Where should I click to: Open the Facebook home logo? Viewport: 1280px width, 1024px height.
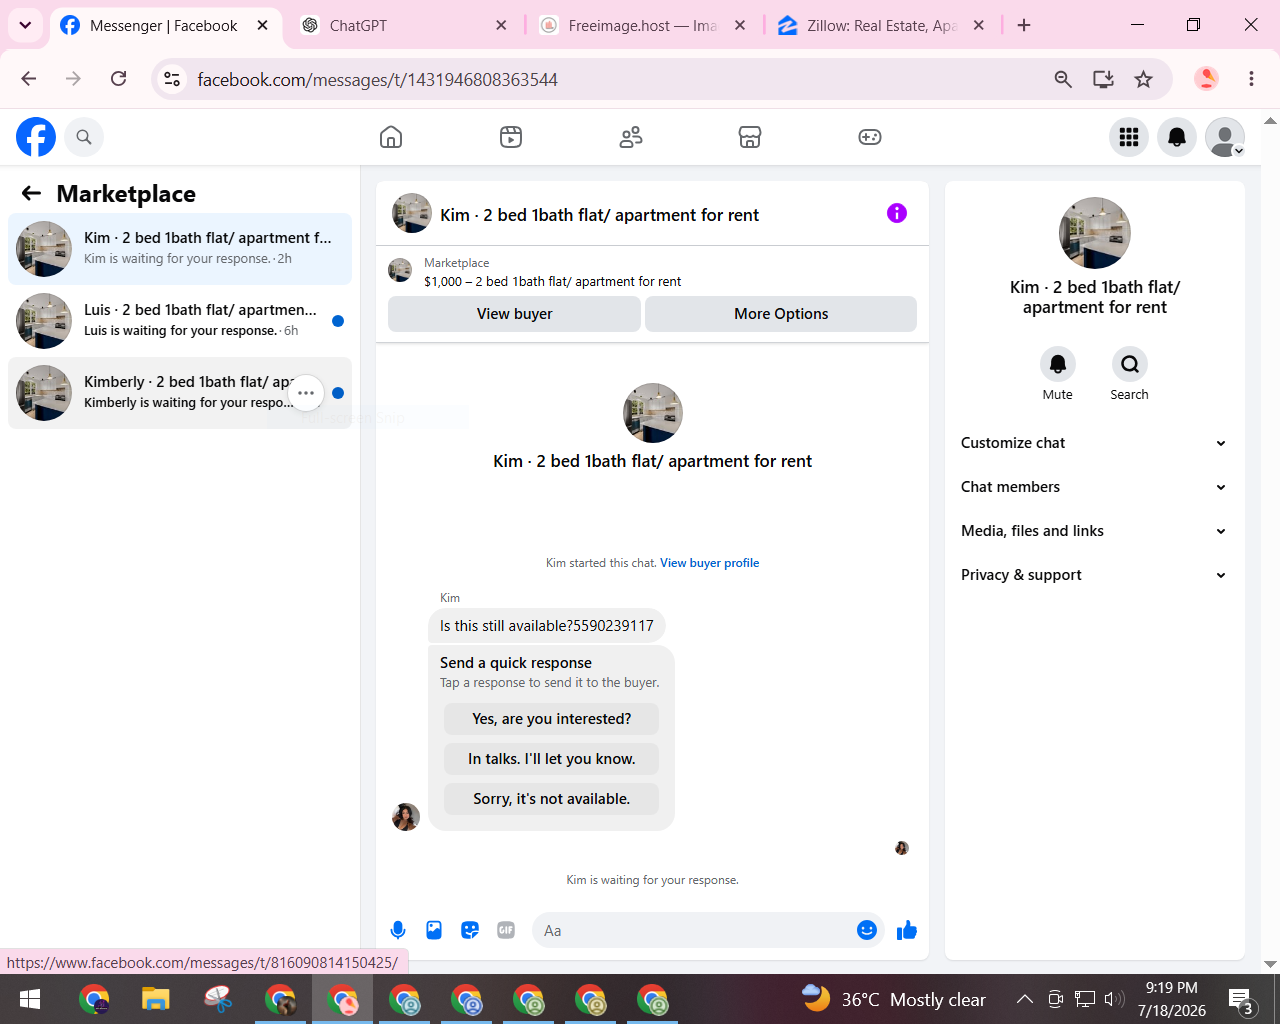click(36, 137)
